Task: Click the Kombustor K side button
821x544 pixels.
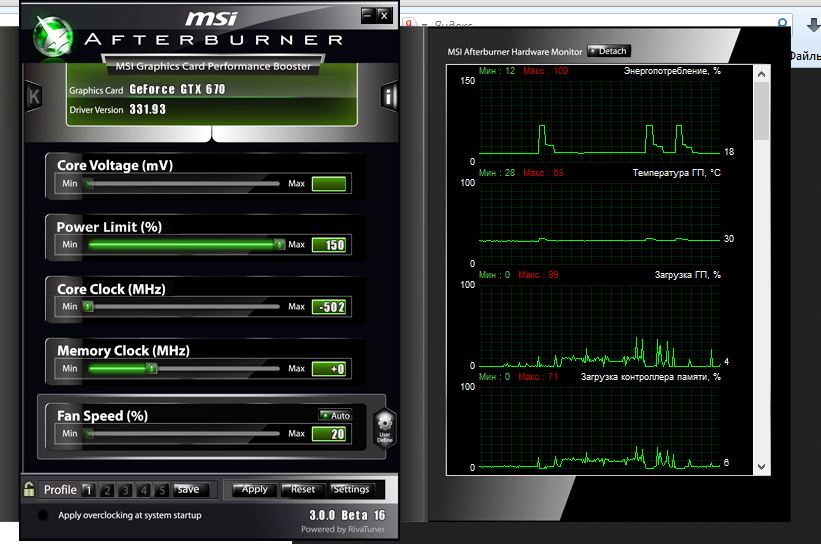Action: point(34,95)
